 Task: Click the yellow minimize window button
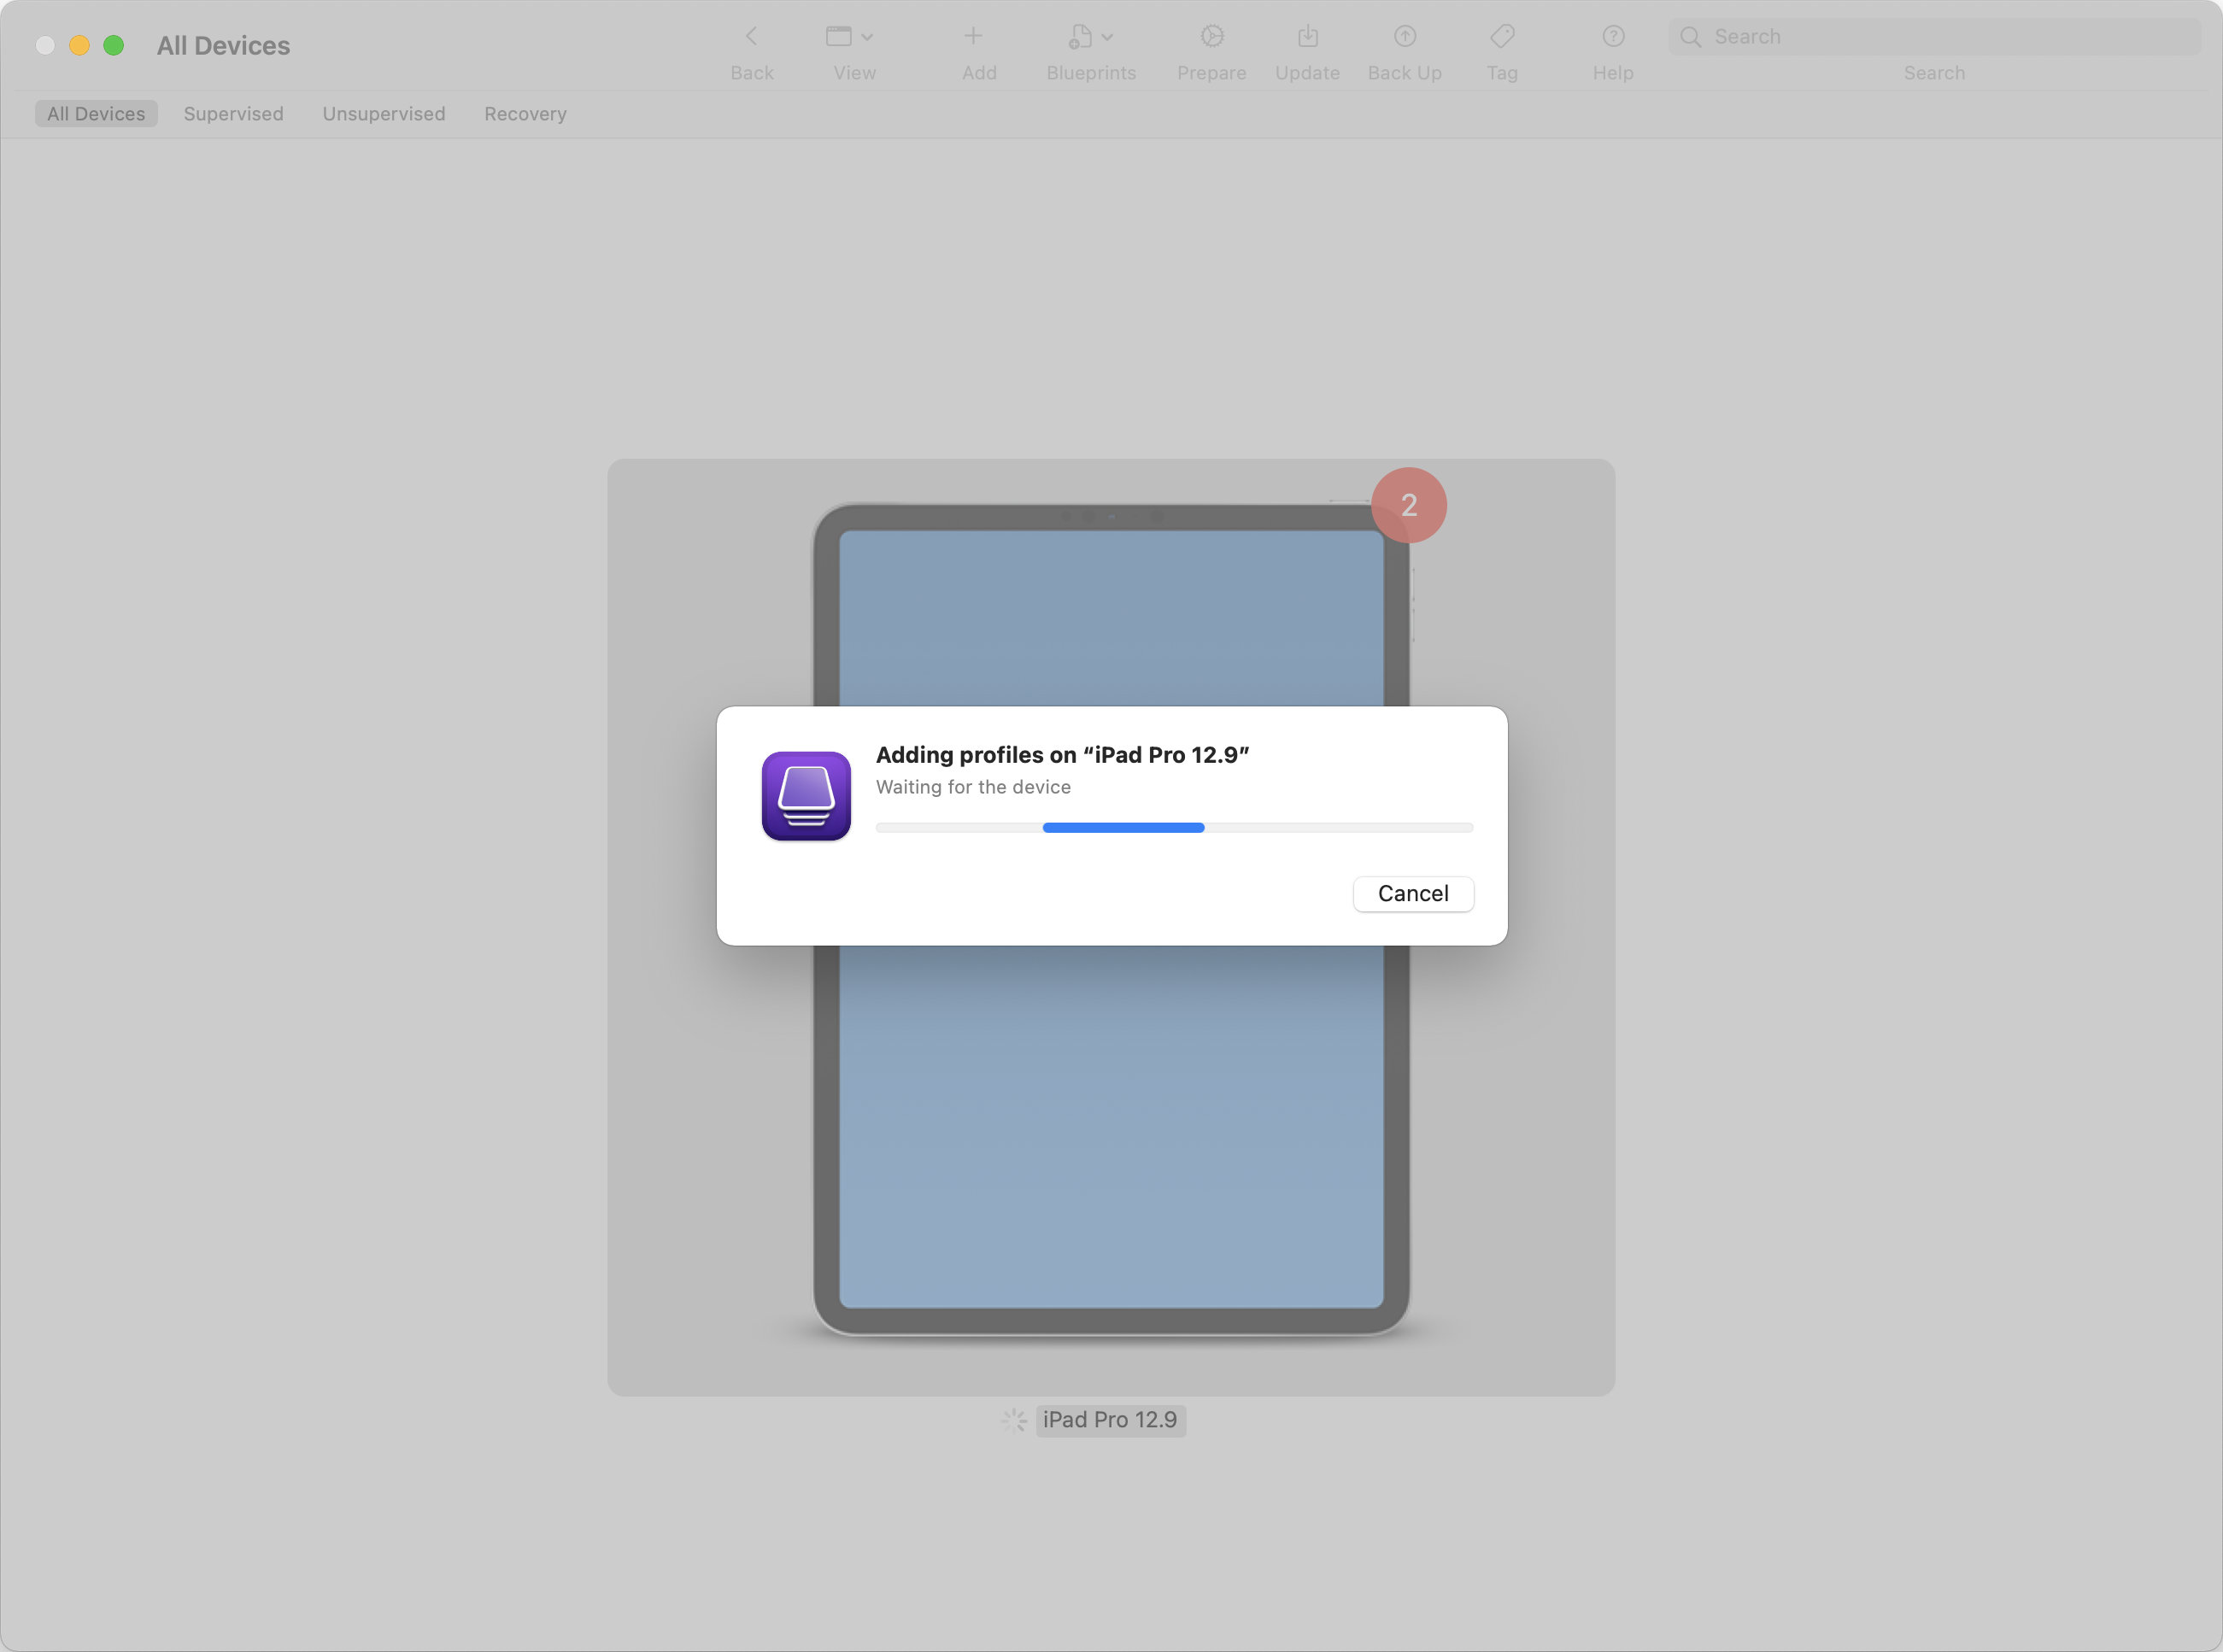pos(79,45)
